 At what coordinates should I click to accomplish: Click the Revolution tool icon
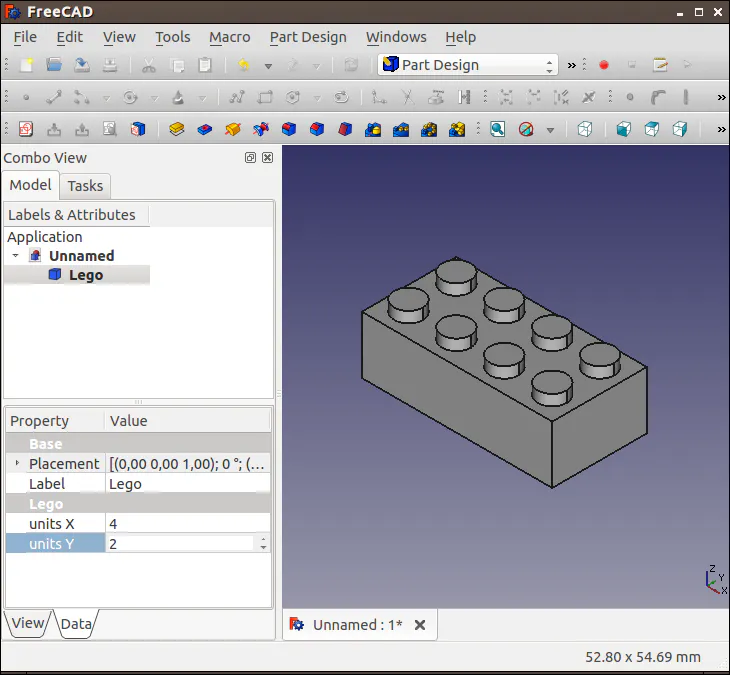pos(233,129)
